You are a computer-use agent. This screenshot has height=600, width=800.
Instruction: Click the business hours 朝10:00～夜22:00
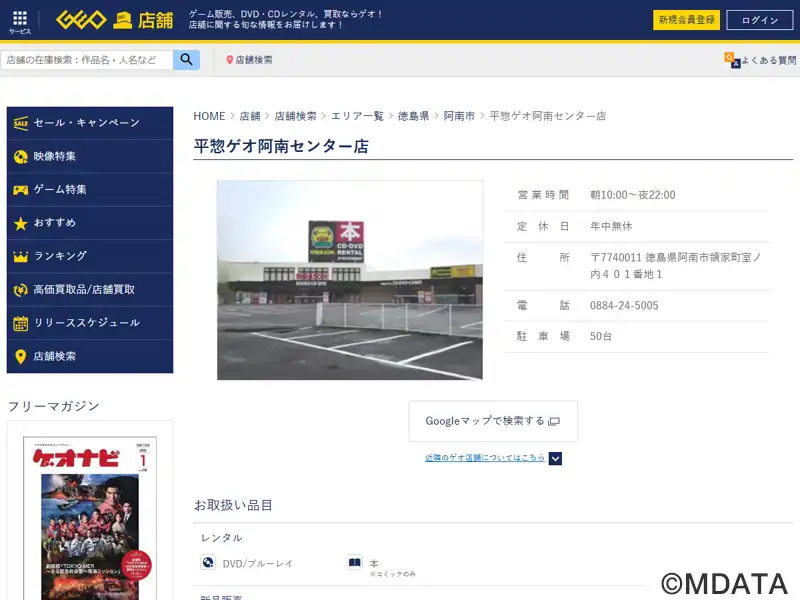[633, 195]
